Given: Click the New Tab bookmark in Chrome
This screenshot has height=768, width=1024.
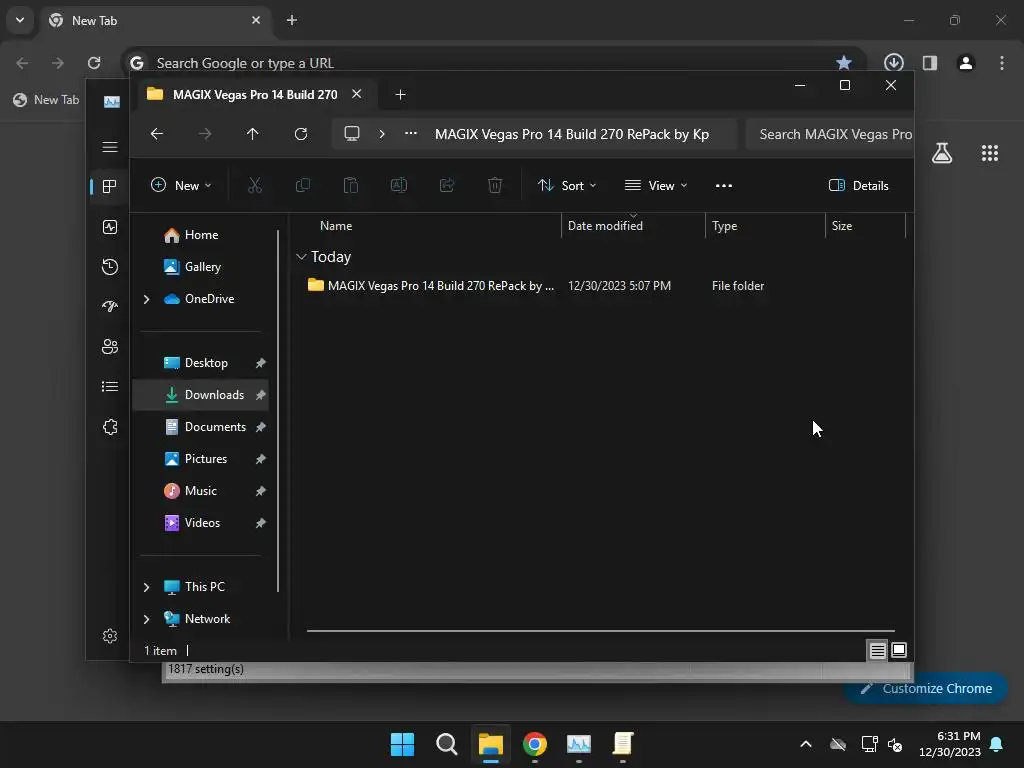Looking at the screenshot, I should click(46, 100).
